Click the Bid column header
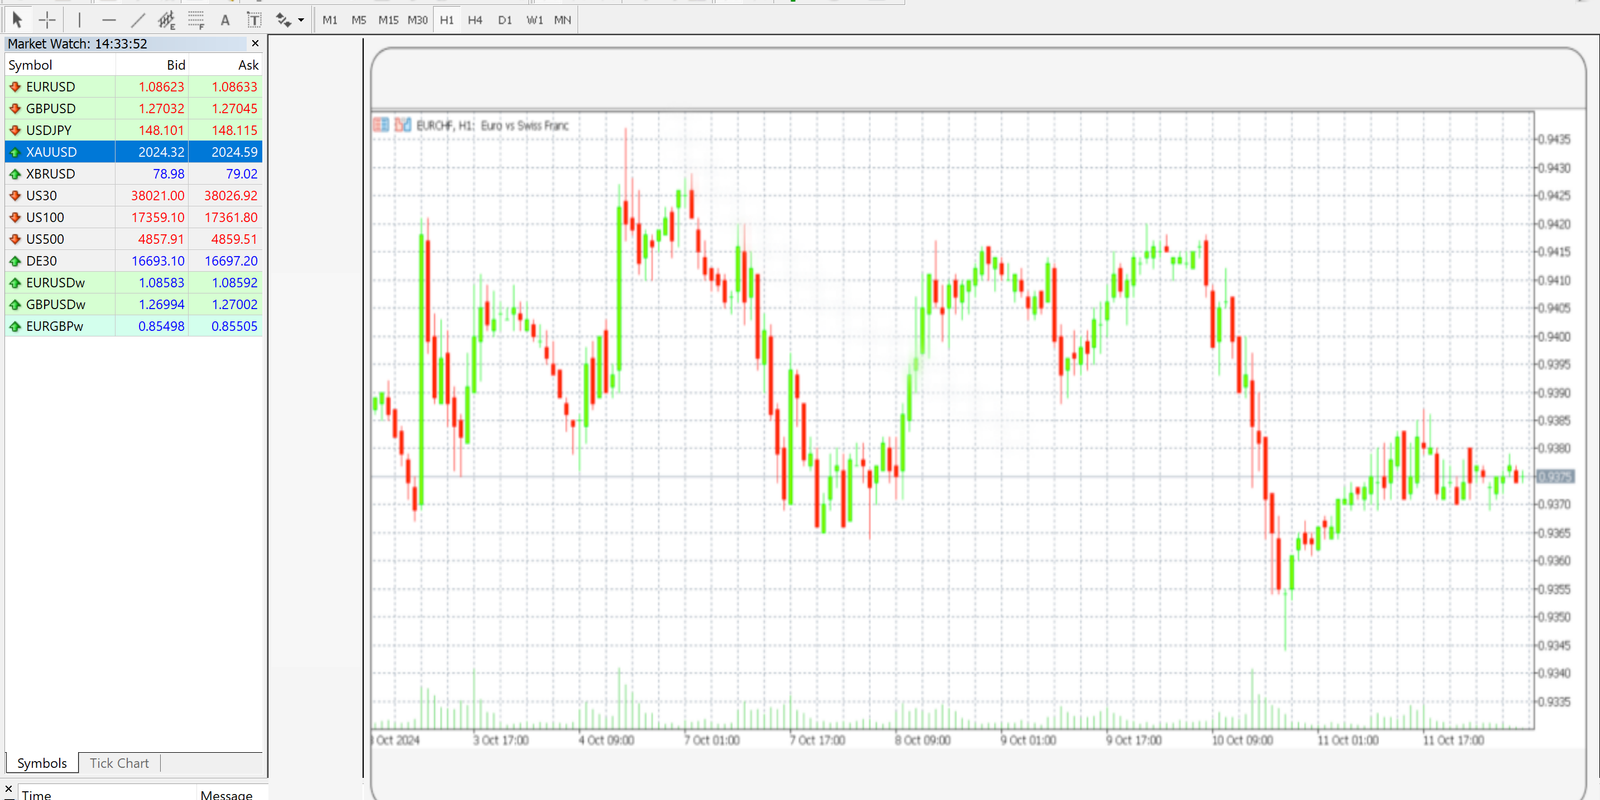The image size is (1600, 800). click(152, 65)
